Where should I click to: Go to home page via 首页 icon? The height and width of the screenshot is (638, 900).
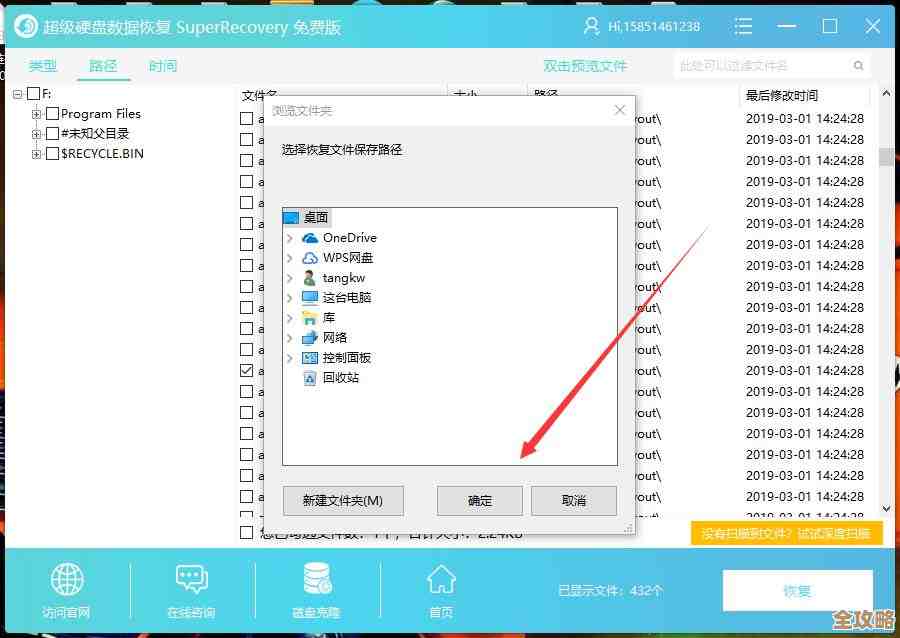[x=441, y=590]
